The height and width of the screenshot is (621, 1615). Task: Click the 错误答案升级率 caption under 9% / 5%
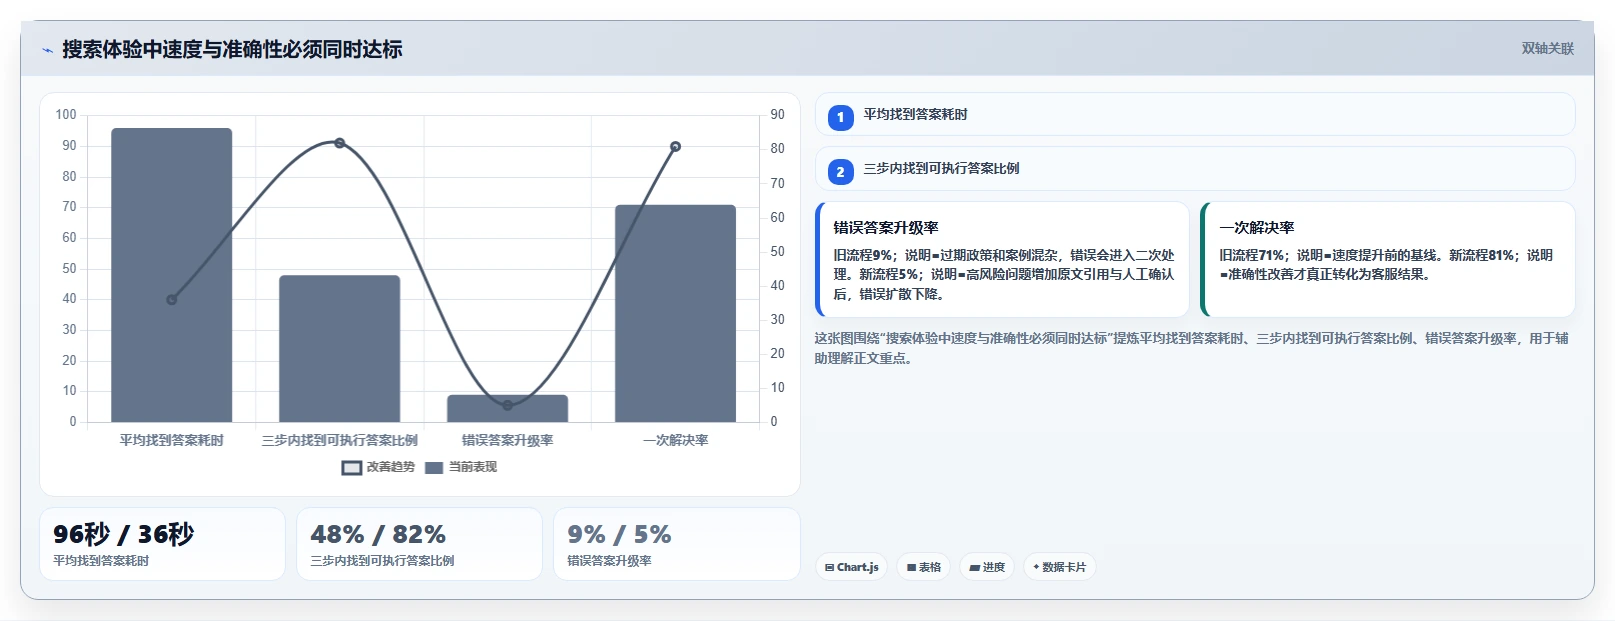pyautogui.click(x=609, y=561)
